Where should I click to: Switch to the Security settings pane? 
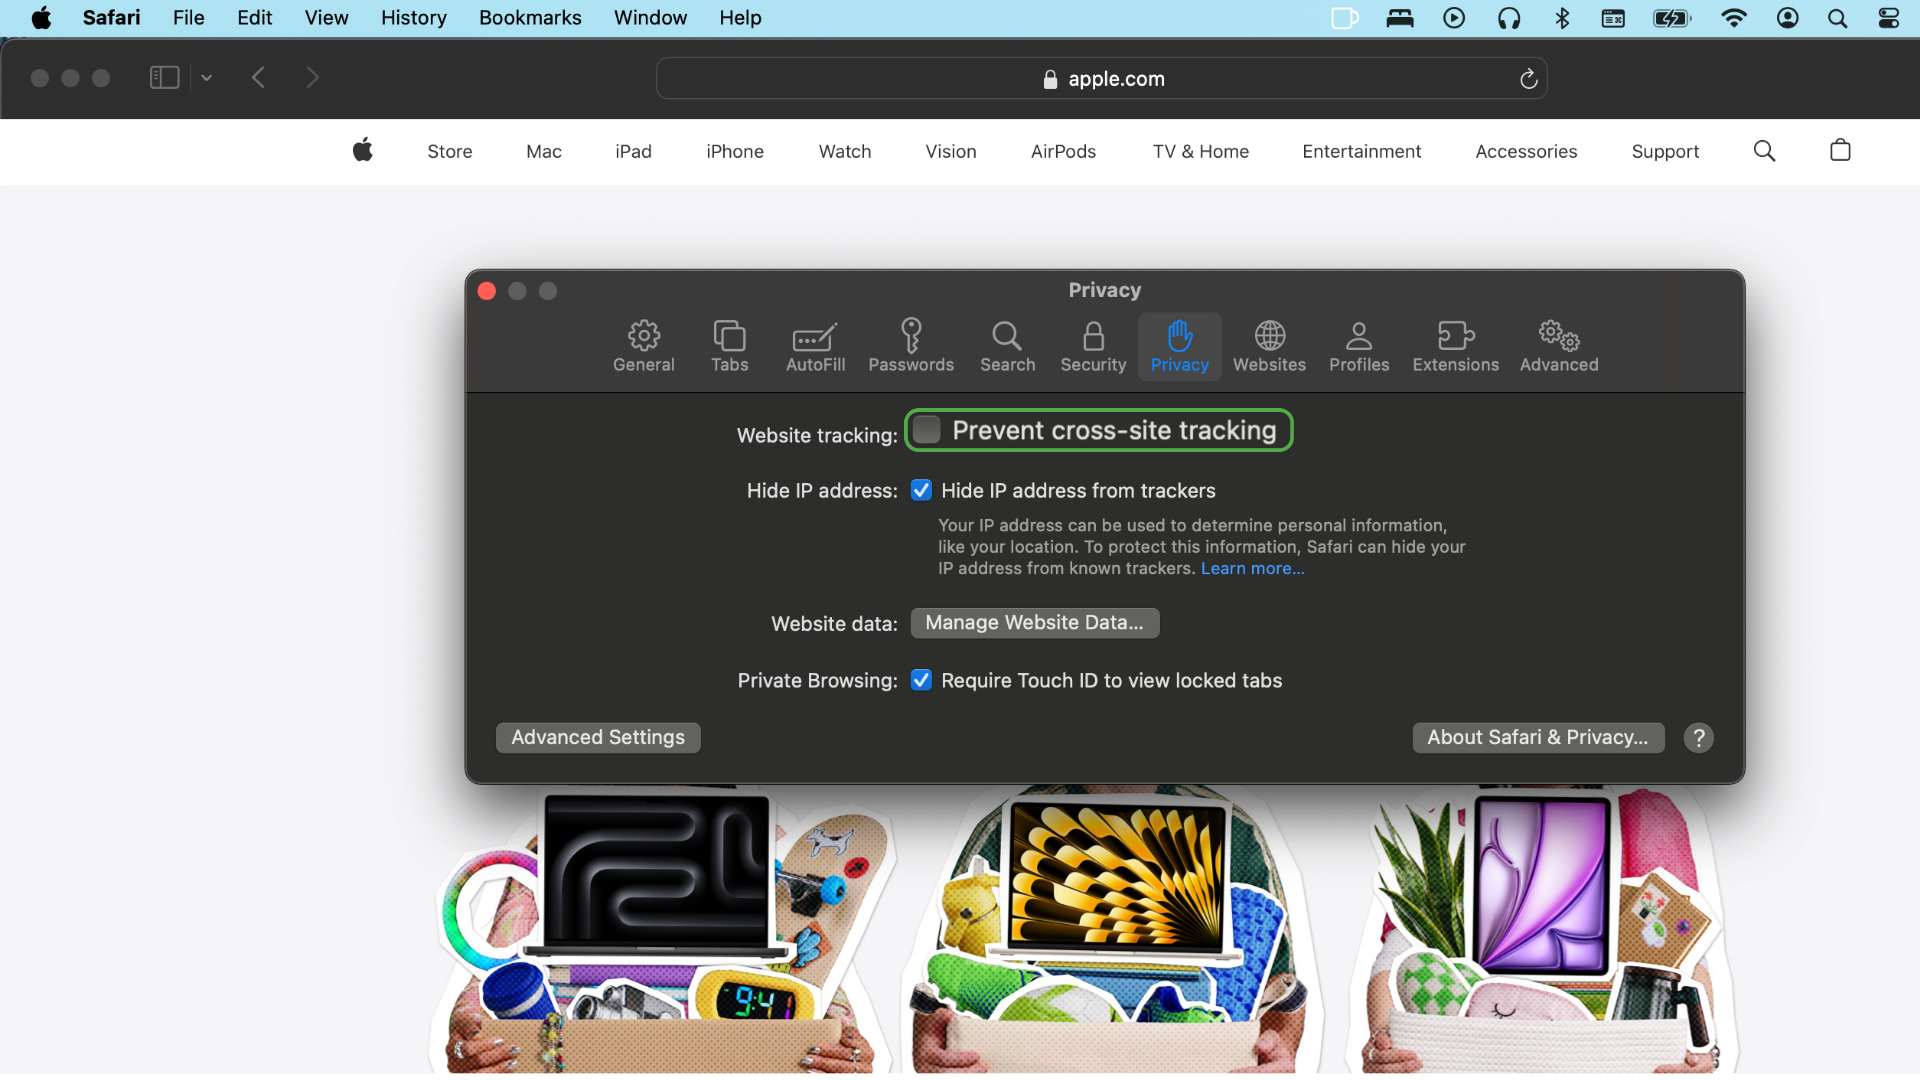click(1093, 346)
